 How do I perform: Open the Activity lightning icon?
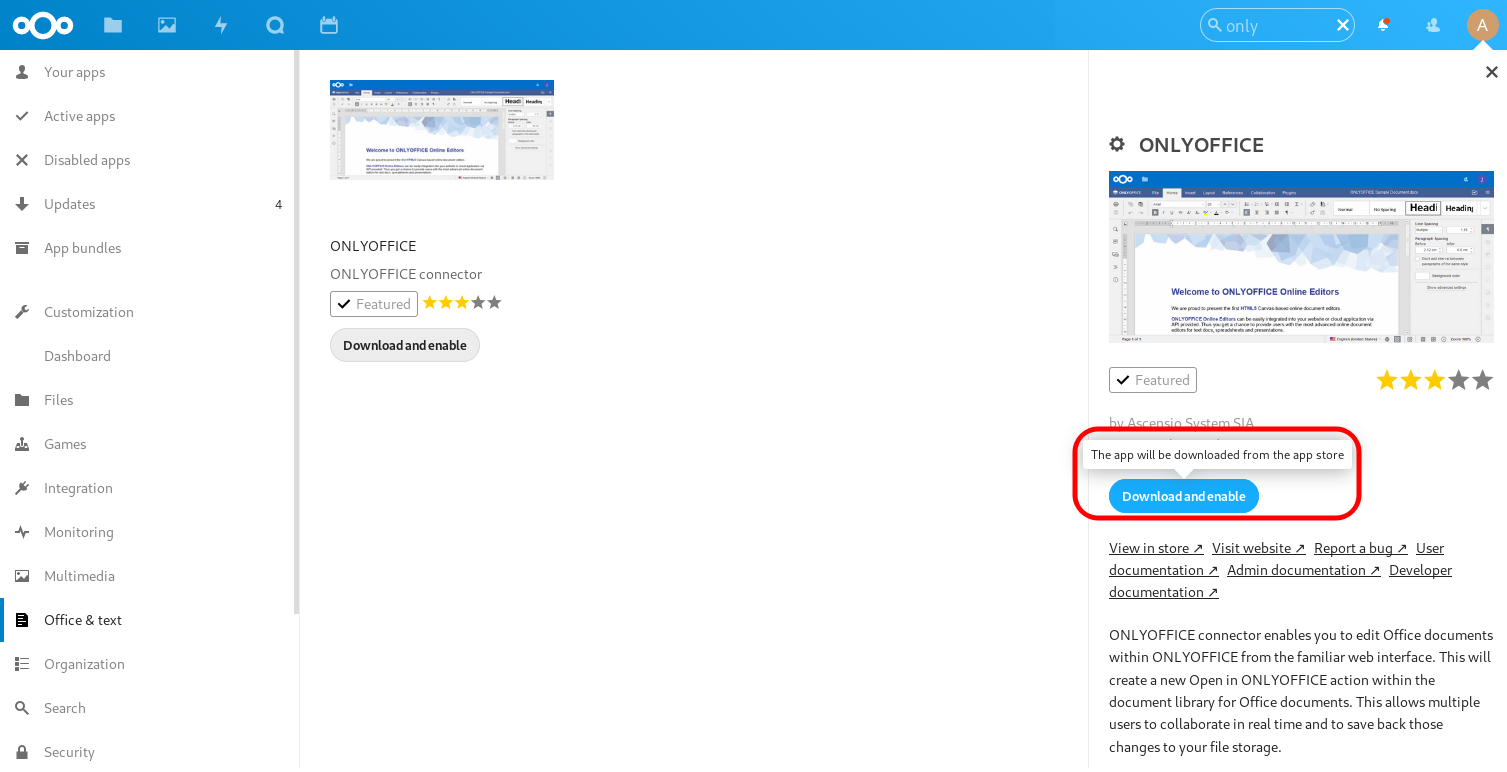click(221, 25)
